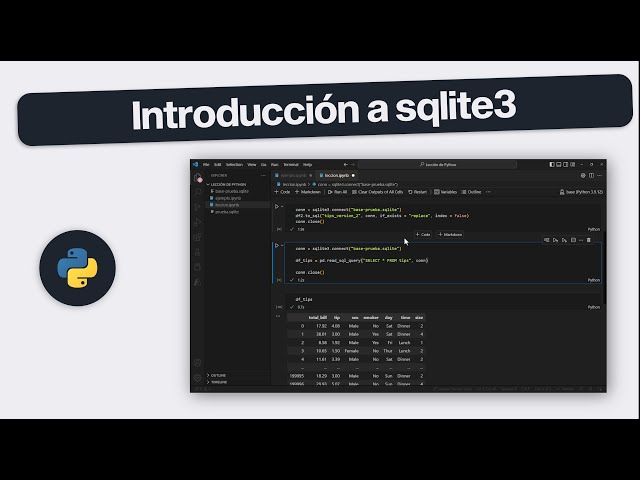Open the View menu
This screenshot has width=640, height=480.
pos(252,164)
